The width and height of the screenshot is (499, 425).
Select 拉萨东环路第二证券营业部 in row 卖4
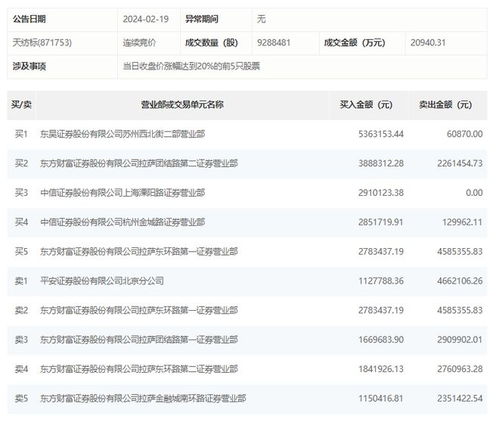[x=139, y=369]
